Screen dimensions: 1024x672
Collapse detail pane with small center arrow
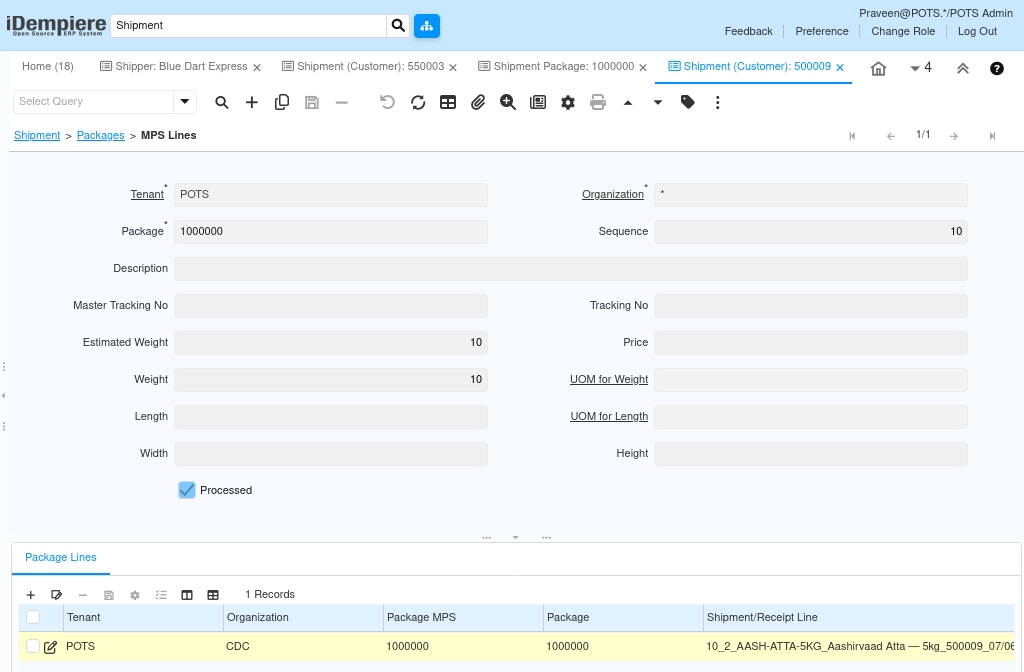(515, 537)
